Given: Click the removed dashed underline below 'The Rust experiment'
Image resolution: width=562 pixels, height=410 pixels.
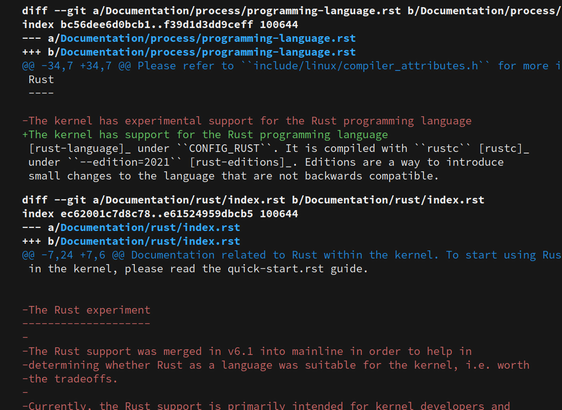Looking at the screenshot, I should tap(86, 324).
